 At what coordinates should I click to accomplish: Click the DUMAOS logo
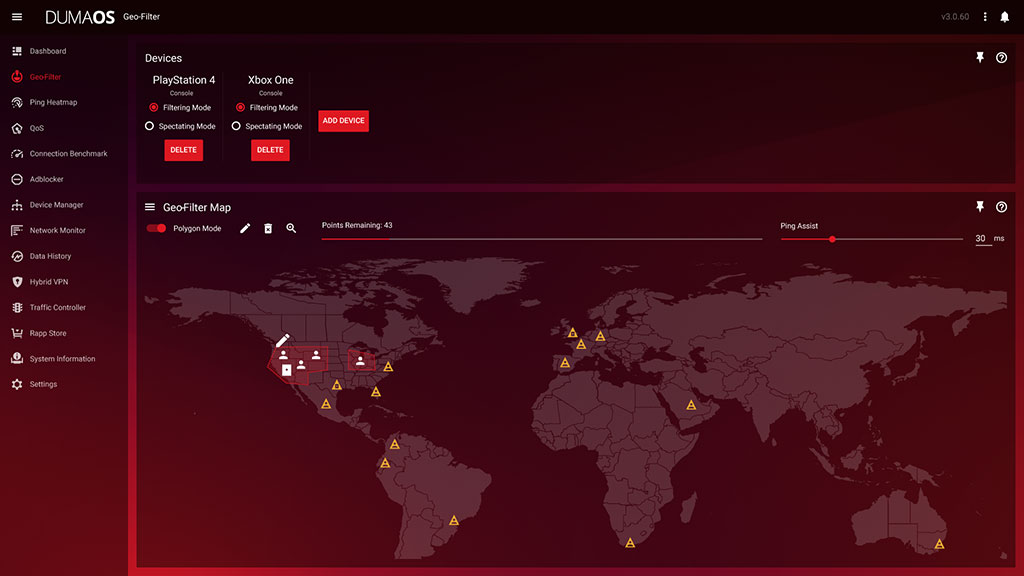[x=80, y=17]
